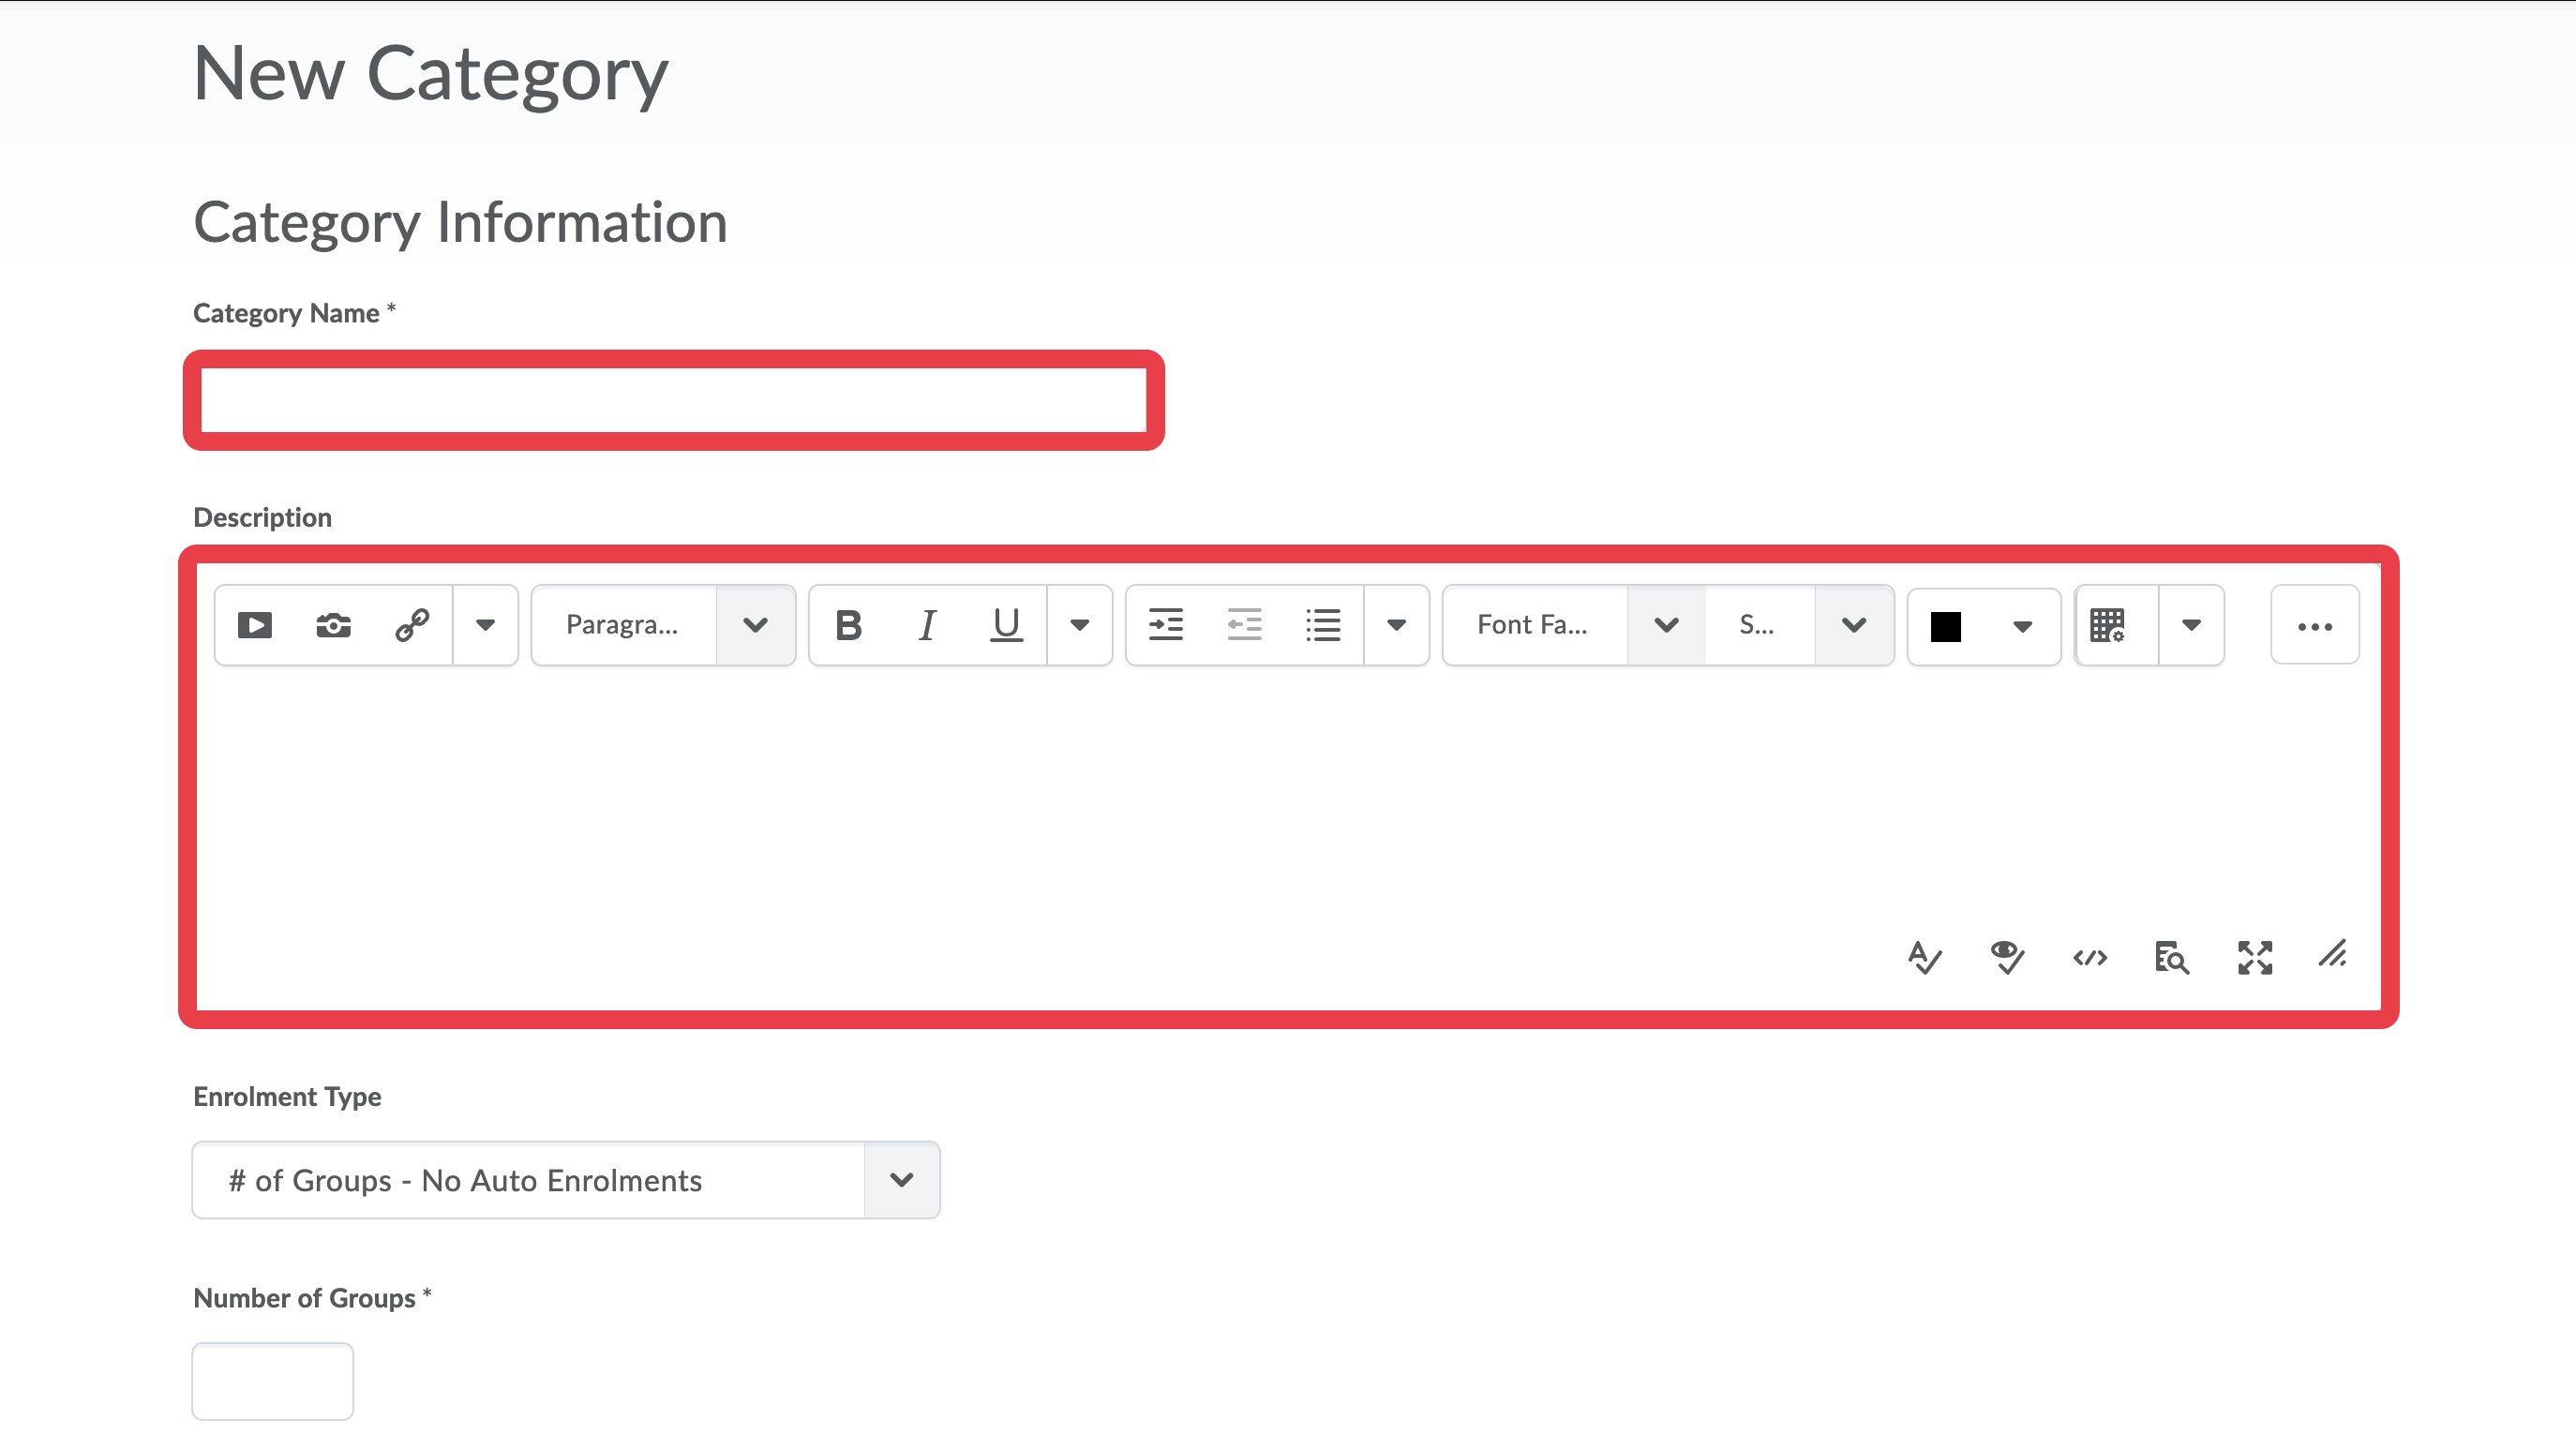2576x1449 pixels.
Task: Click the black text color swatch
Action: pyautogui.click(x=1945, y=626)
